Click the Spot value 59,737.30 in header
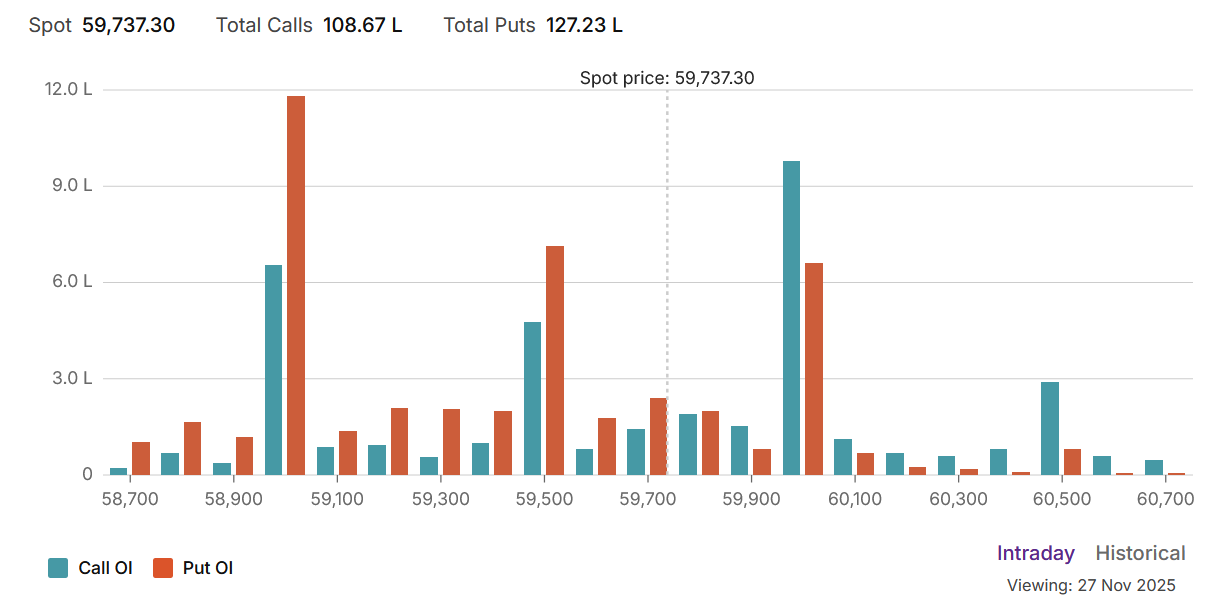The height and width of the screenshot is (598, 1212). click(129, 25)
